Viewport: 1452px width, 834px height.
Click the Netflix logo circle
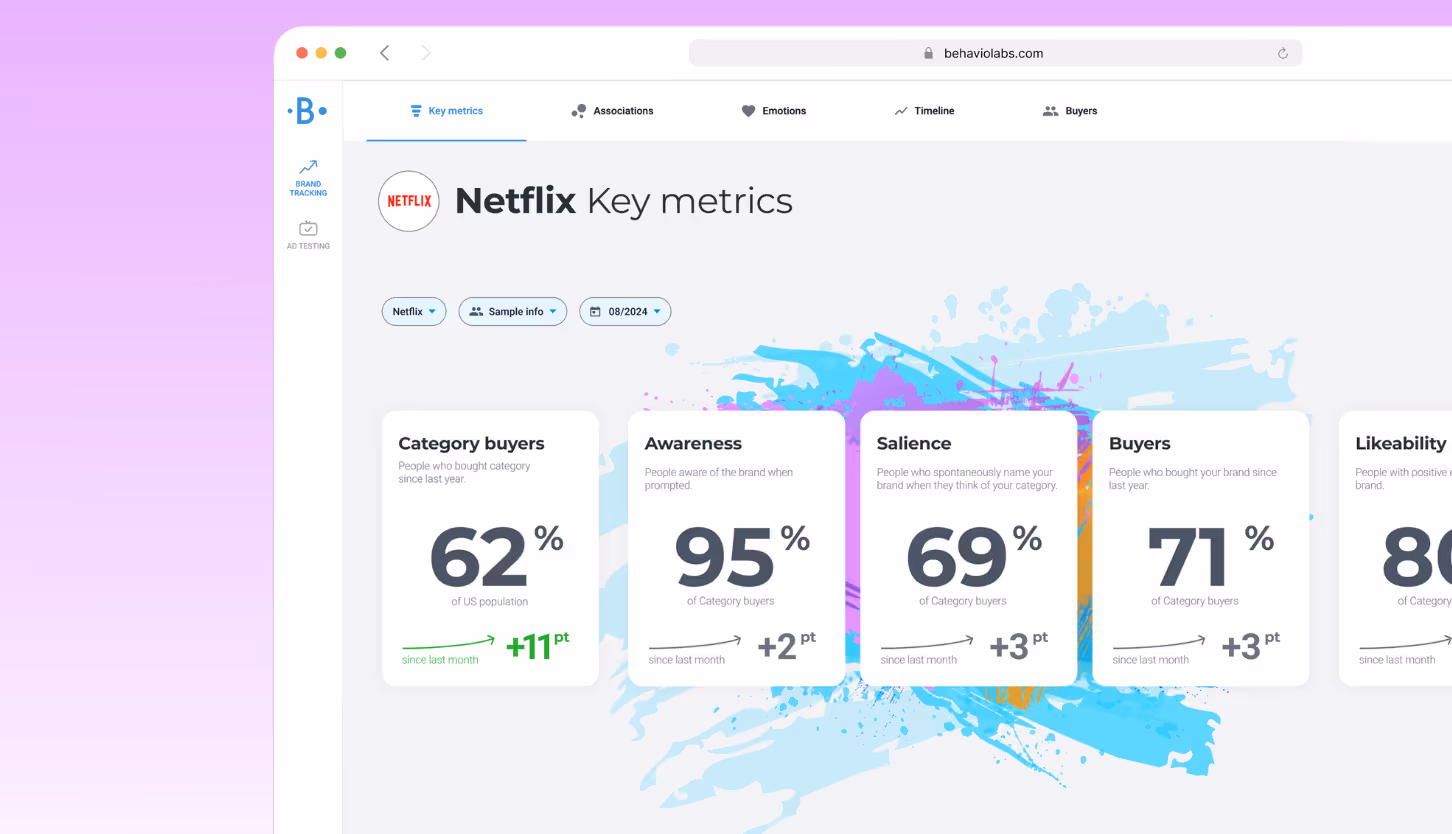(x=409, y=201)
